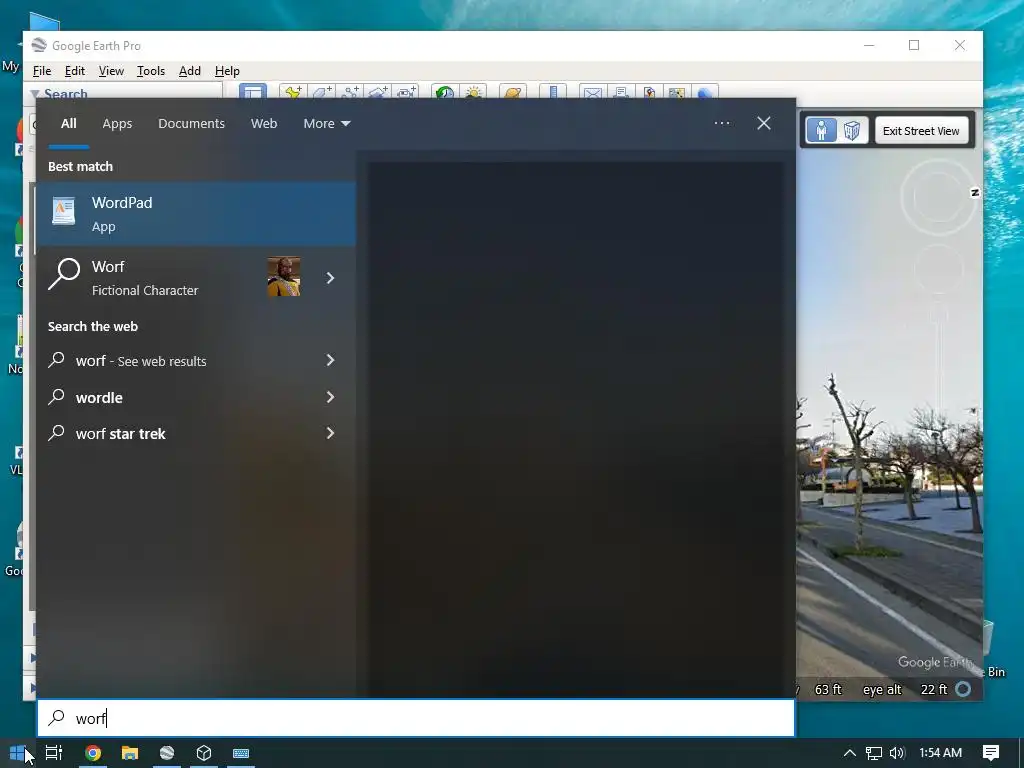Click Google Earth taskbar icon

click(167, 753)
